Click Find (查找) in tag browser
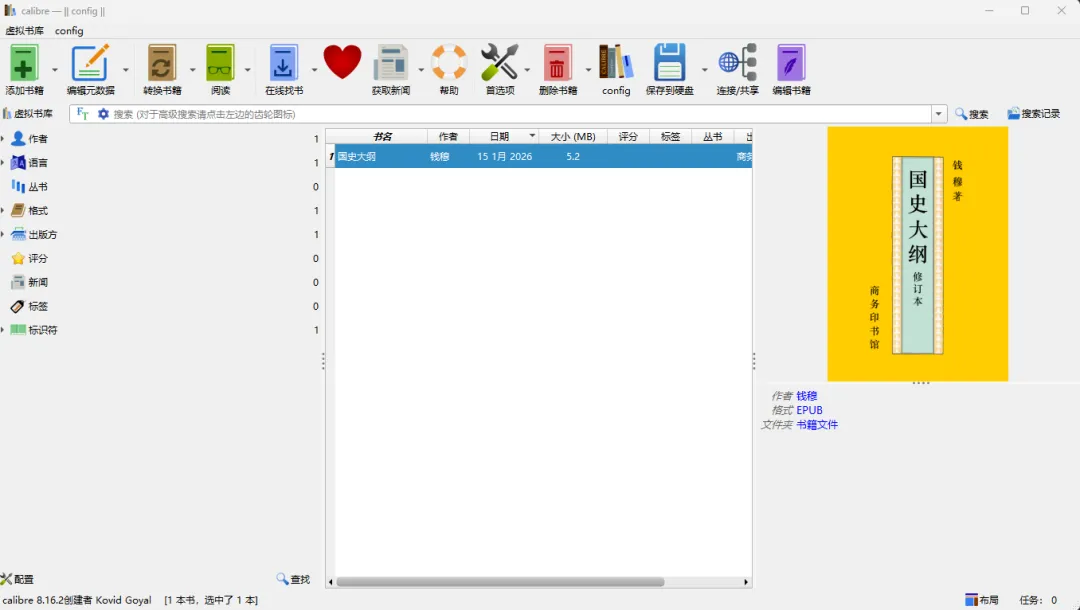 (x=293, y=579)
